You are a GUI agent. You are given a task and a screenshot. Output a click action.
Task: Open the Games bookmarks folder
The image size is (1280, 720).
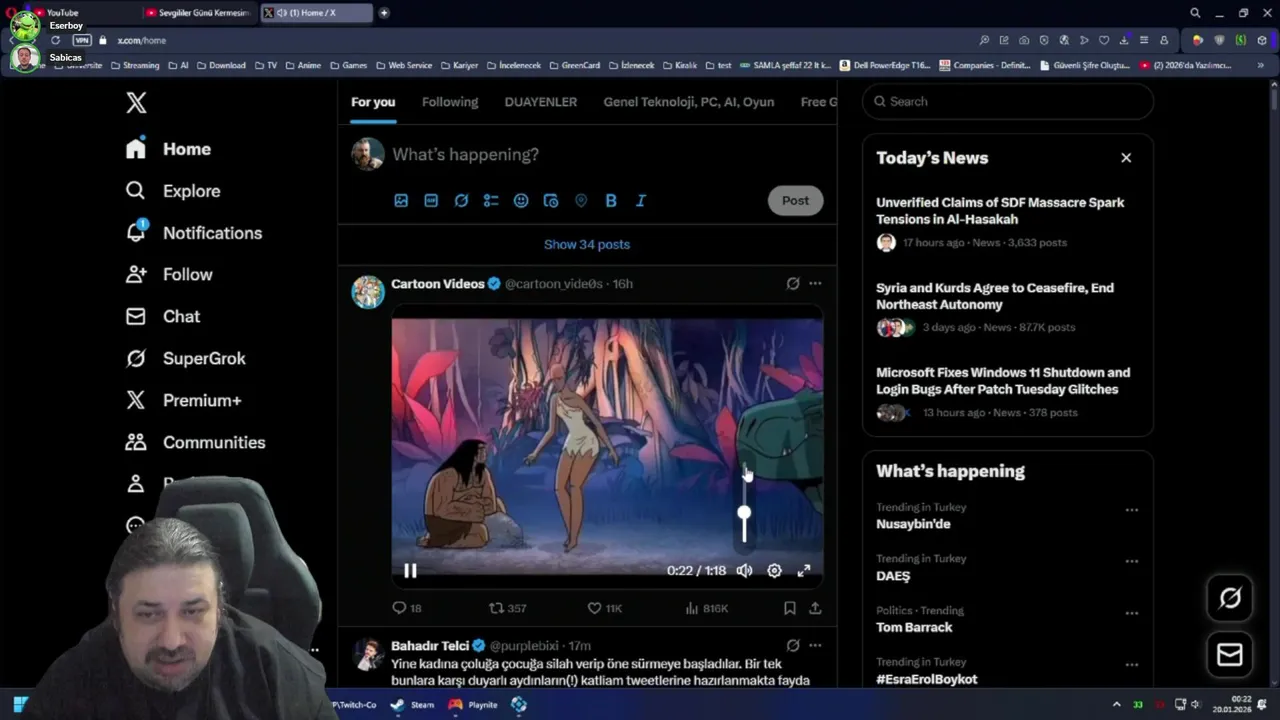pos(349,65)
